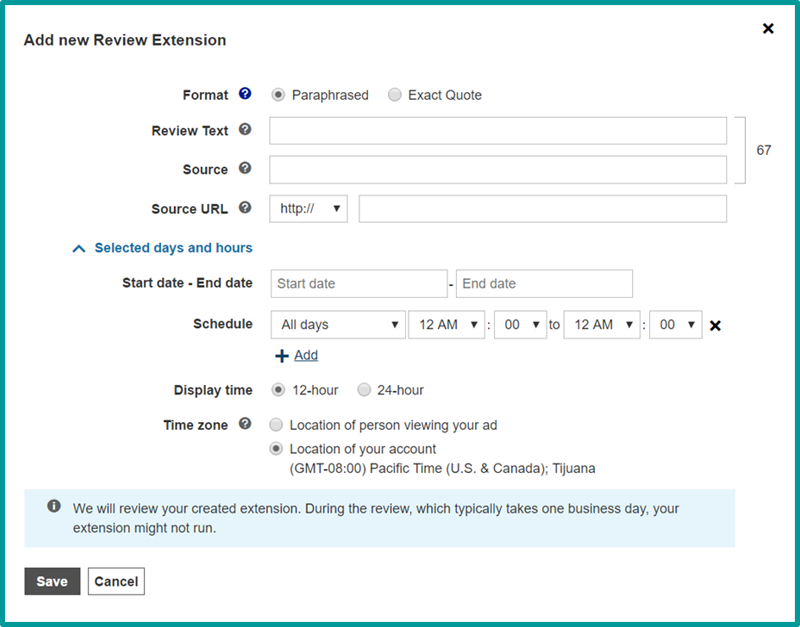
Task: Open the http:// protocol dropdown
Action: [309, 209]
